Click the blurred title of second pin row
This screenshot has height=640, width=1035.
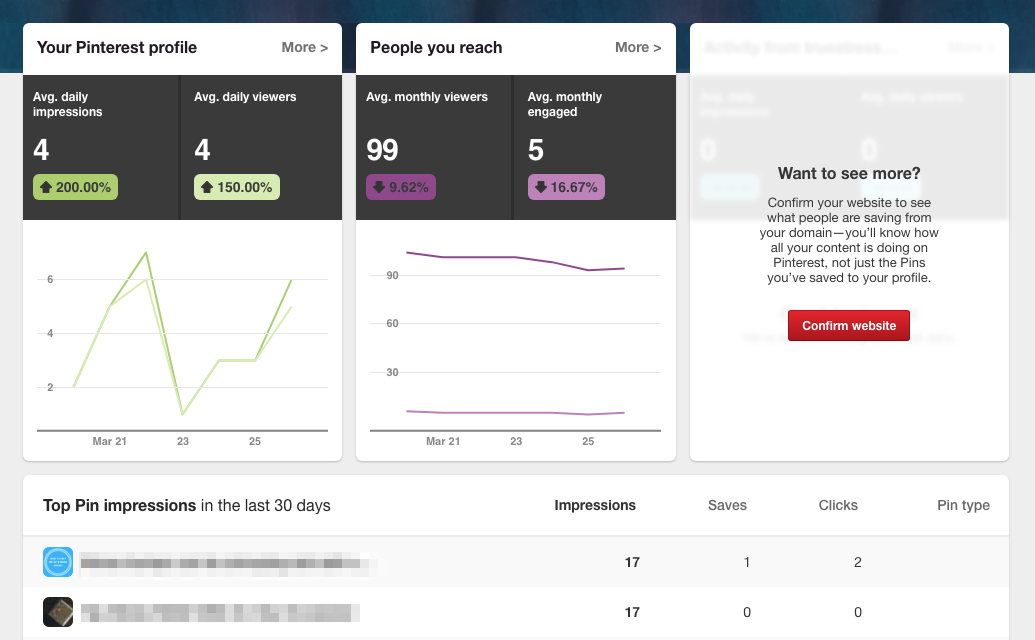(x=220, y=612)
